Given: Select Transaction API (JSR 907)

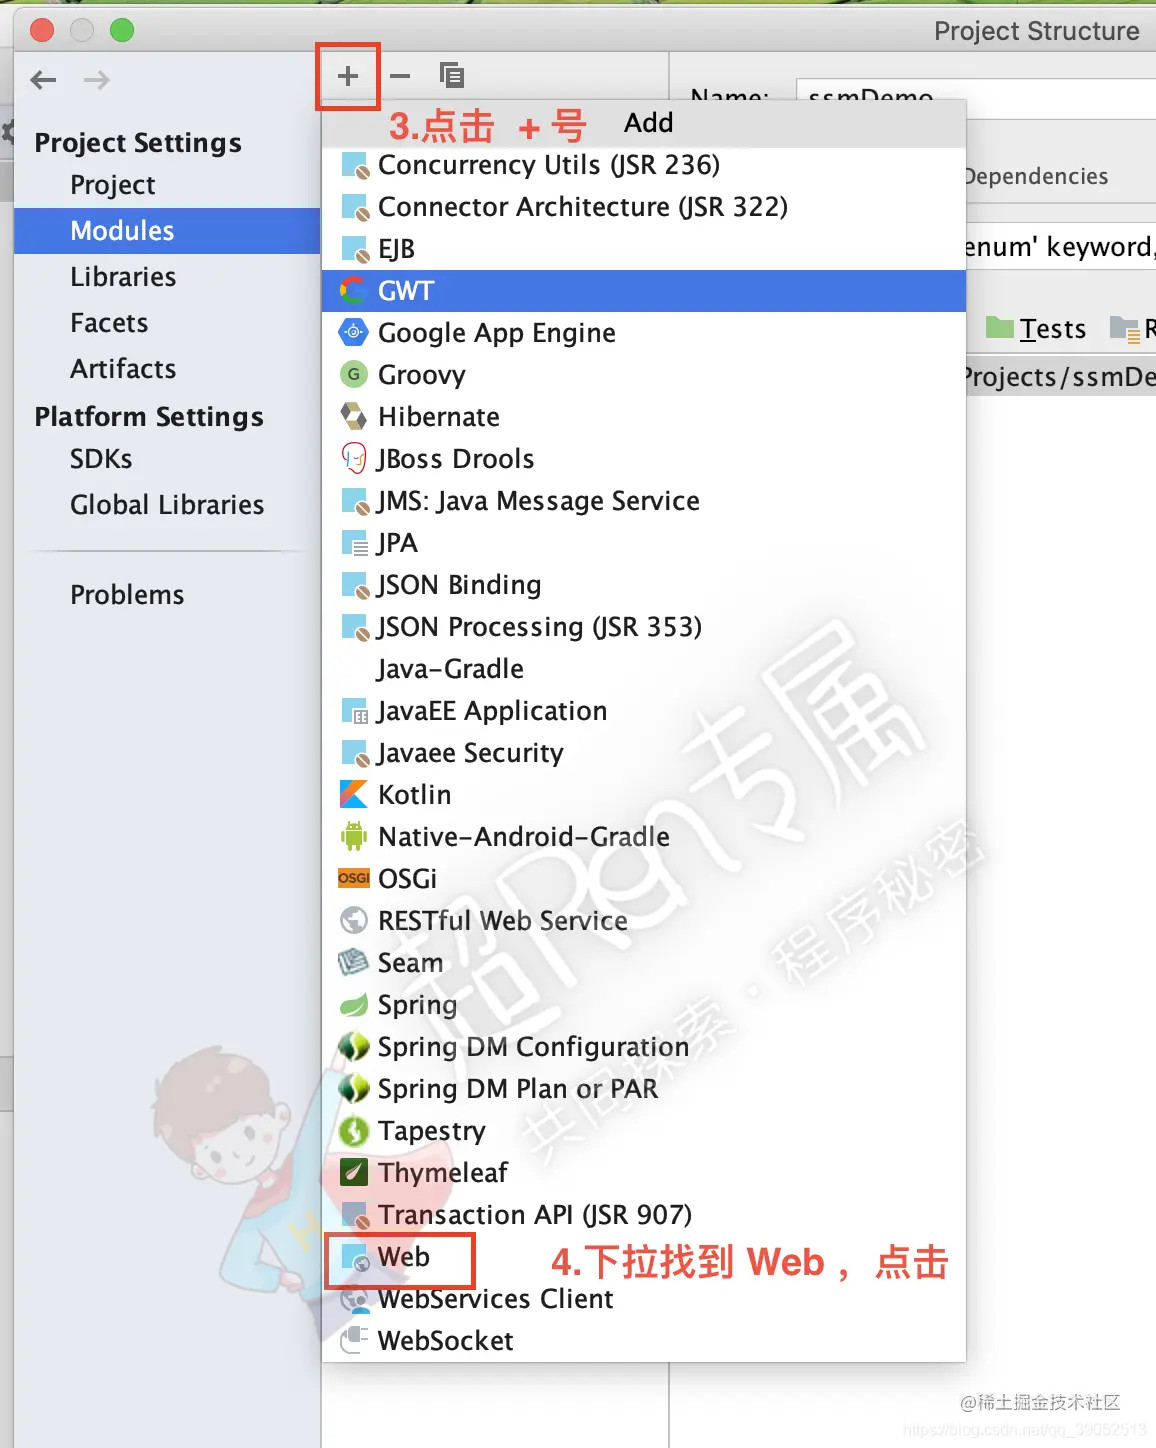Looking at the screenshot, I should coord(644,1215).
